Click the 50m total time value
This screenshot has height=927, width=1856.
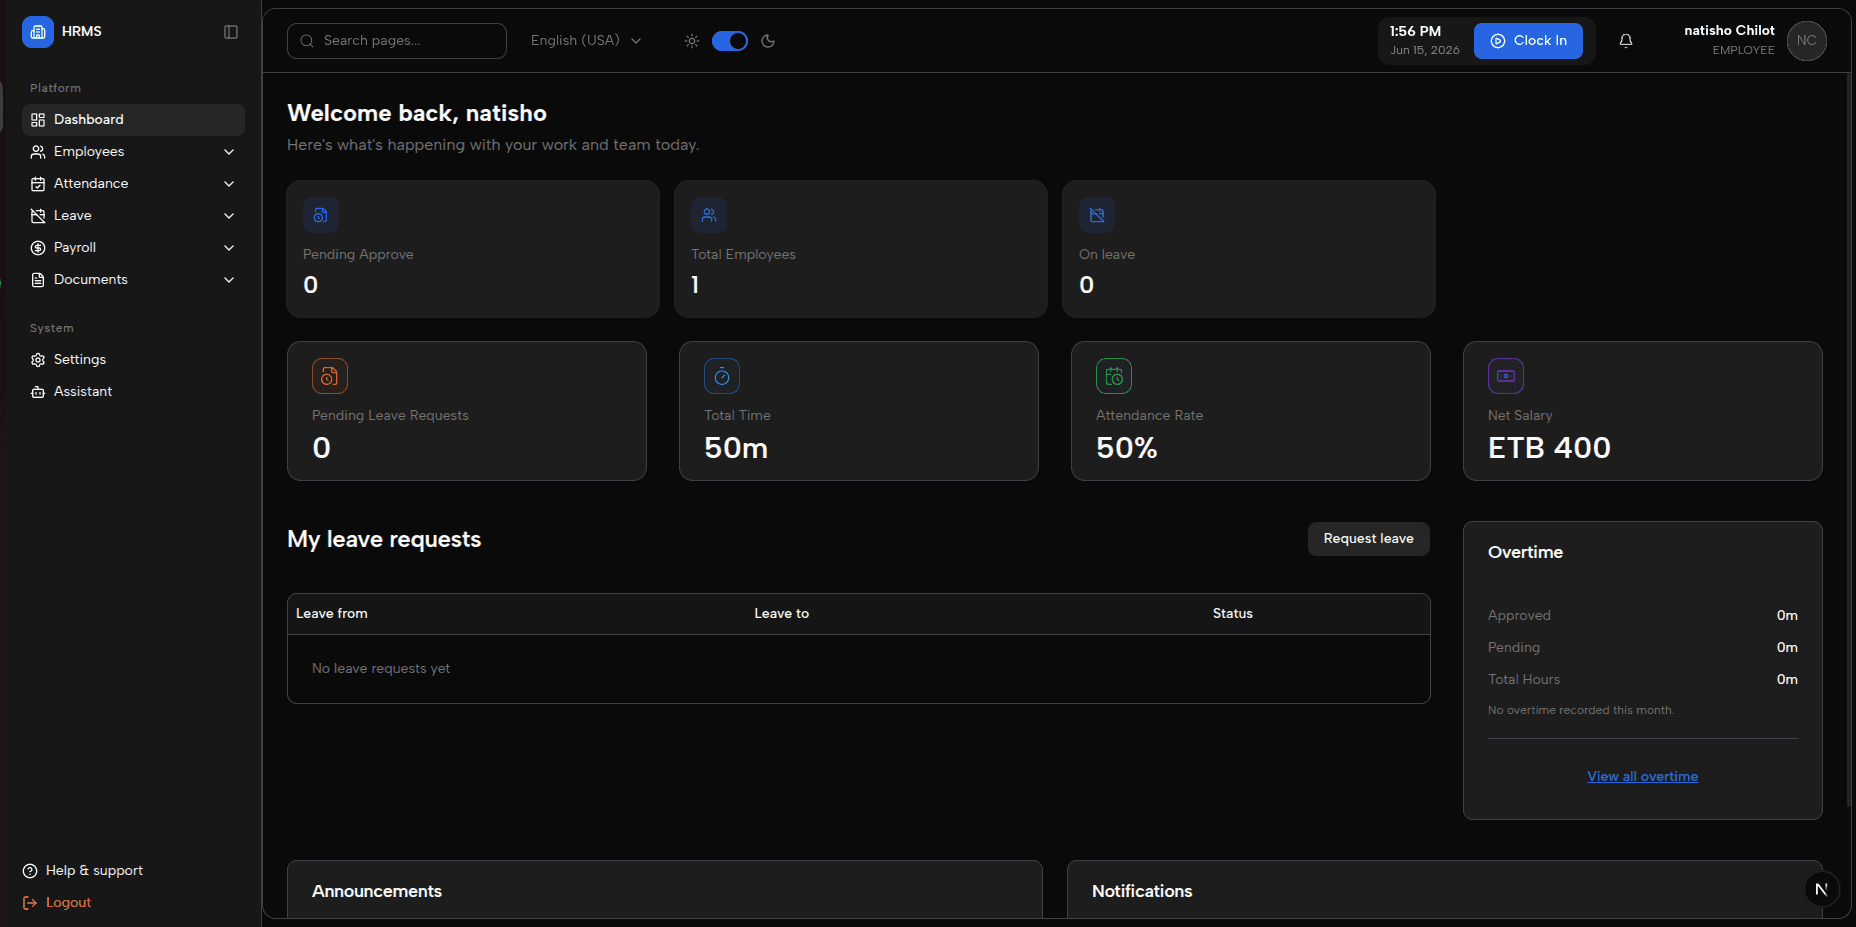pyautogui.click(x=736, y=448)
